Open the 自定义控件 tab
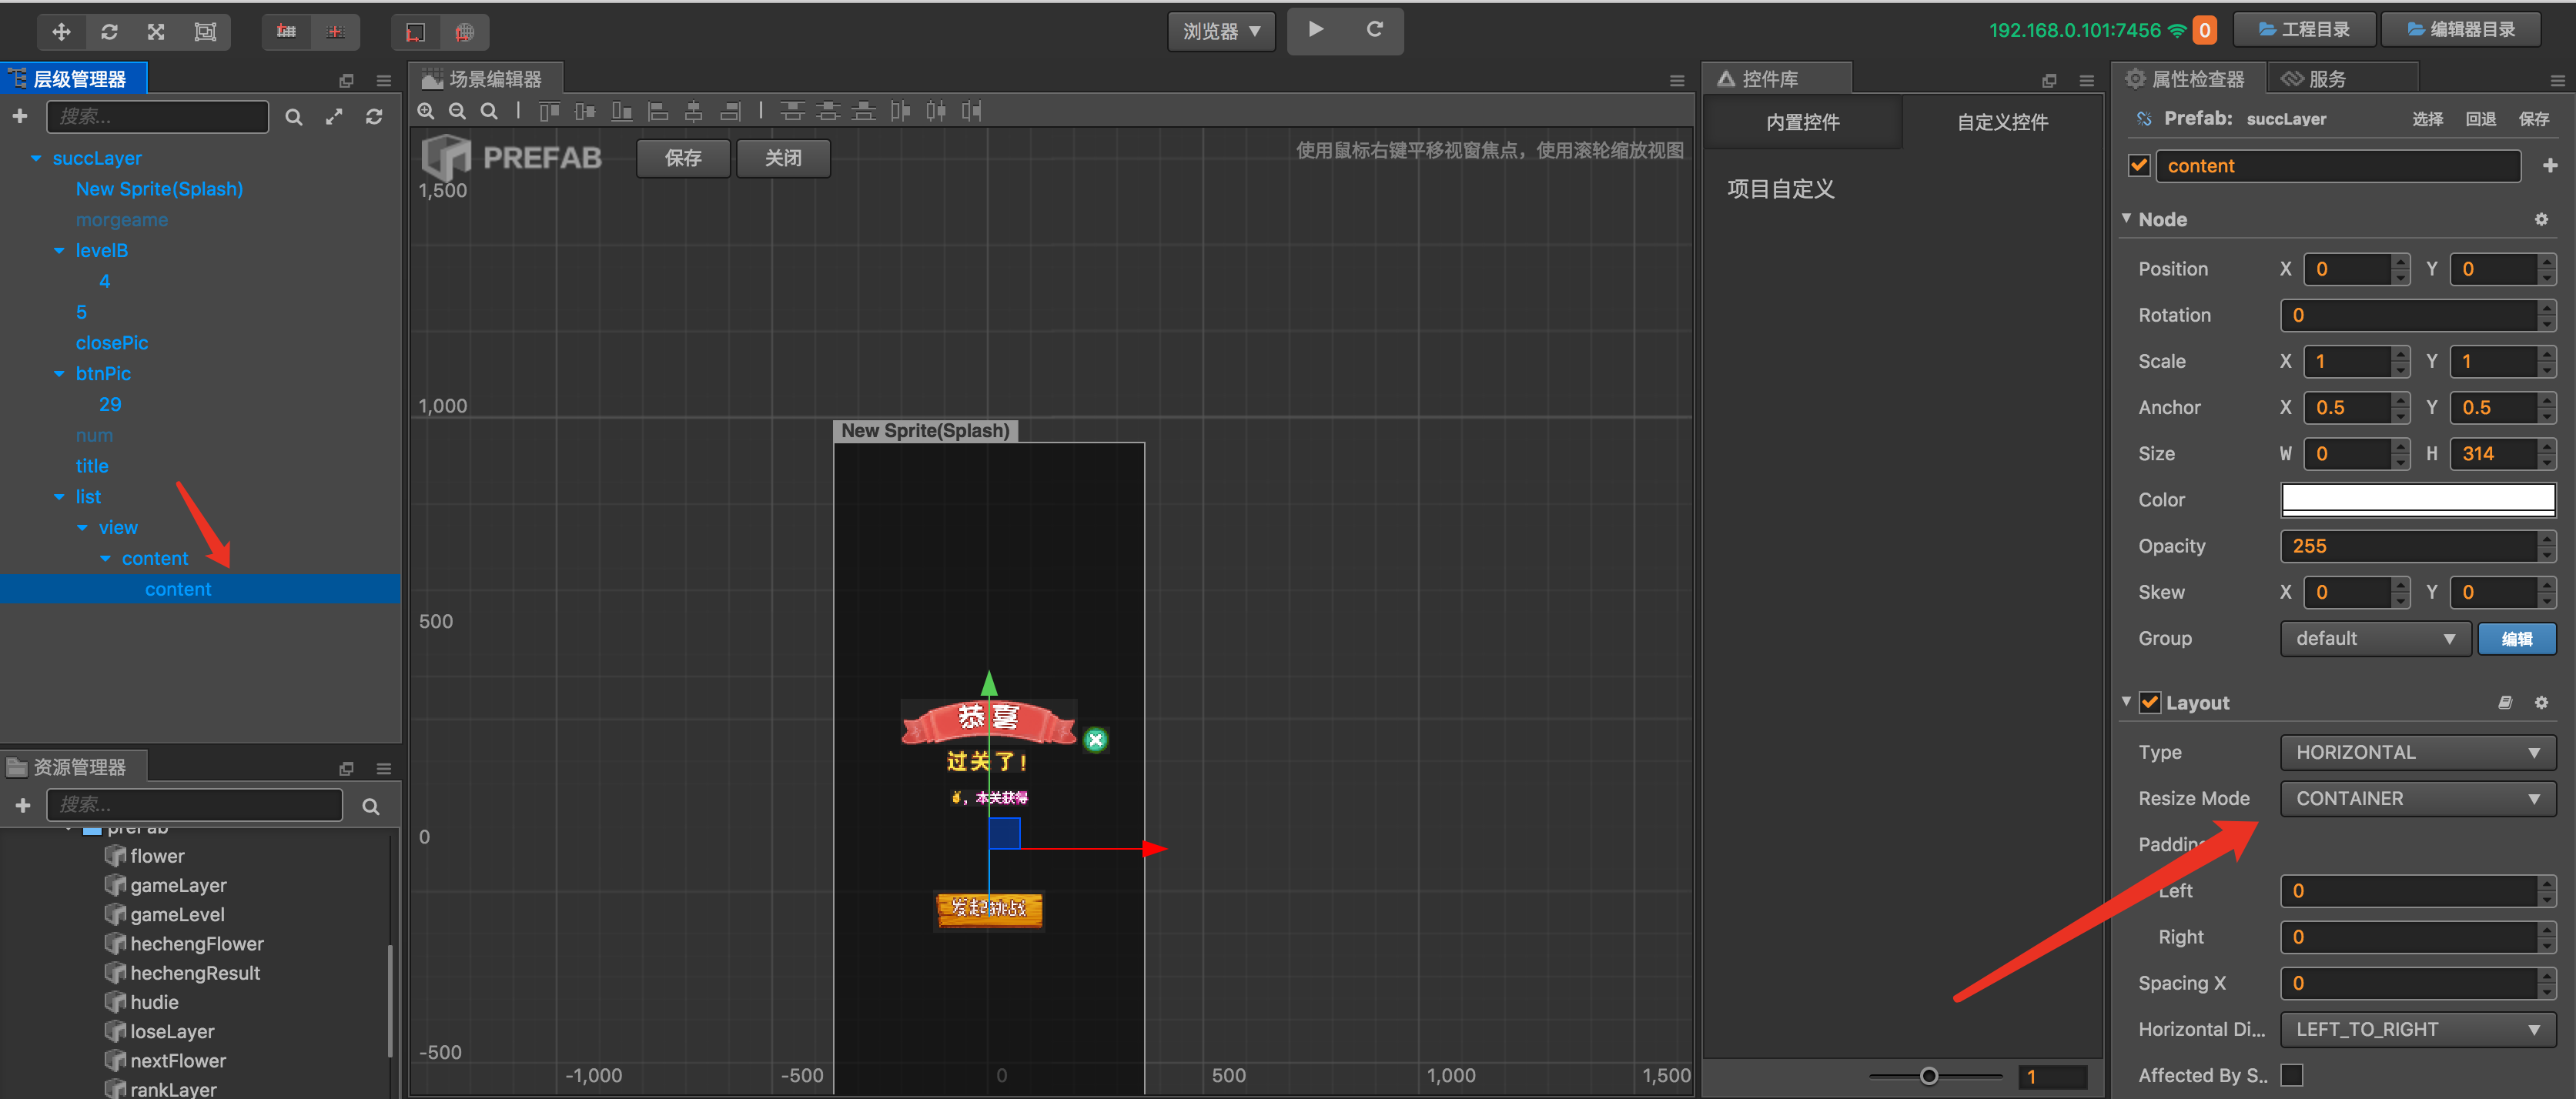The image size is (2576, 1099). point(2002,122)
